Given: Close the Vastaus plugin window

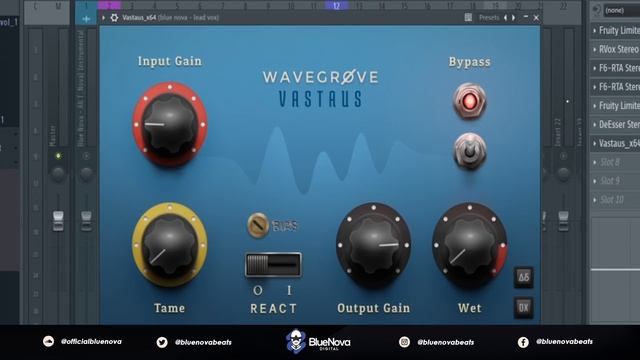Looking at the screenshot, I should 536,18.
